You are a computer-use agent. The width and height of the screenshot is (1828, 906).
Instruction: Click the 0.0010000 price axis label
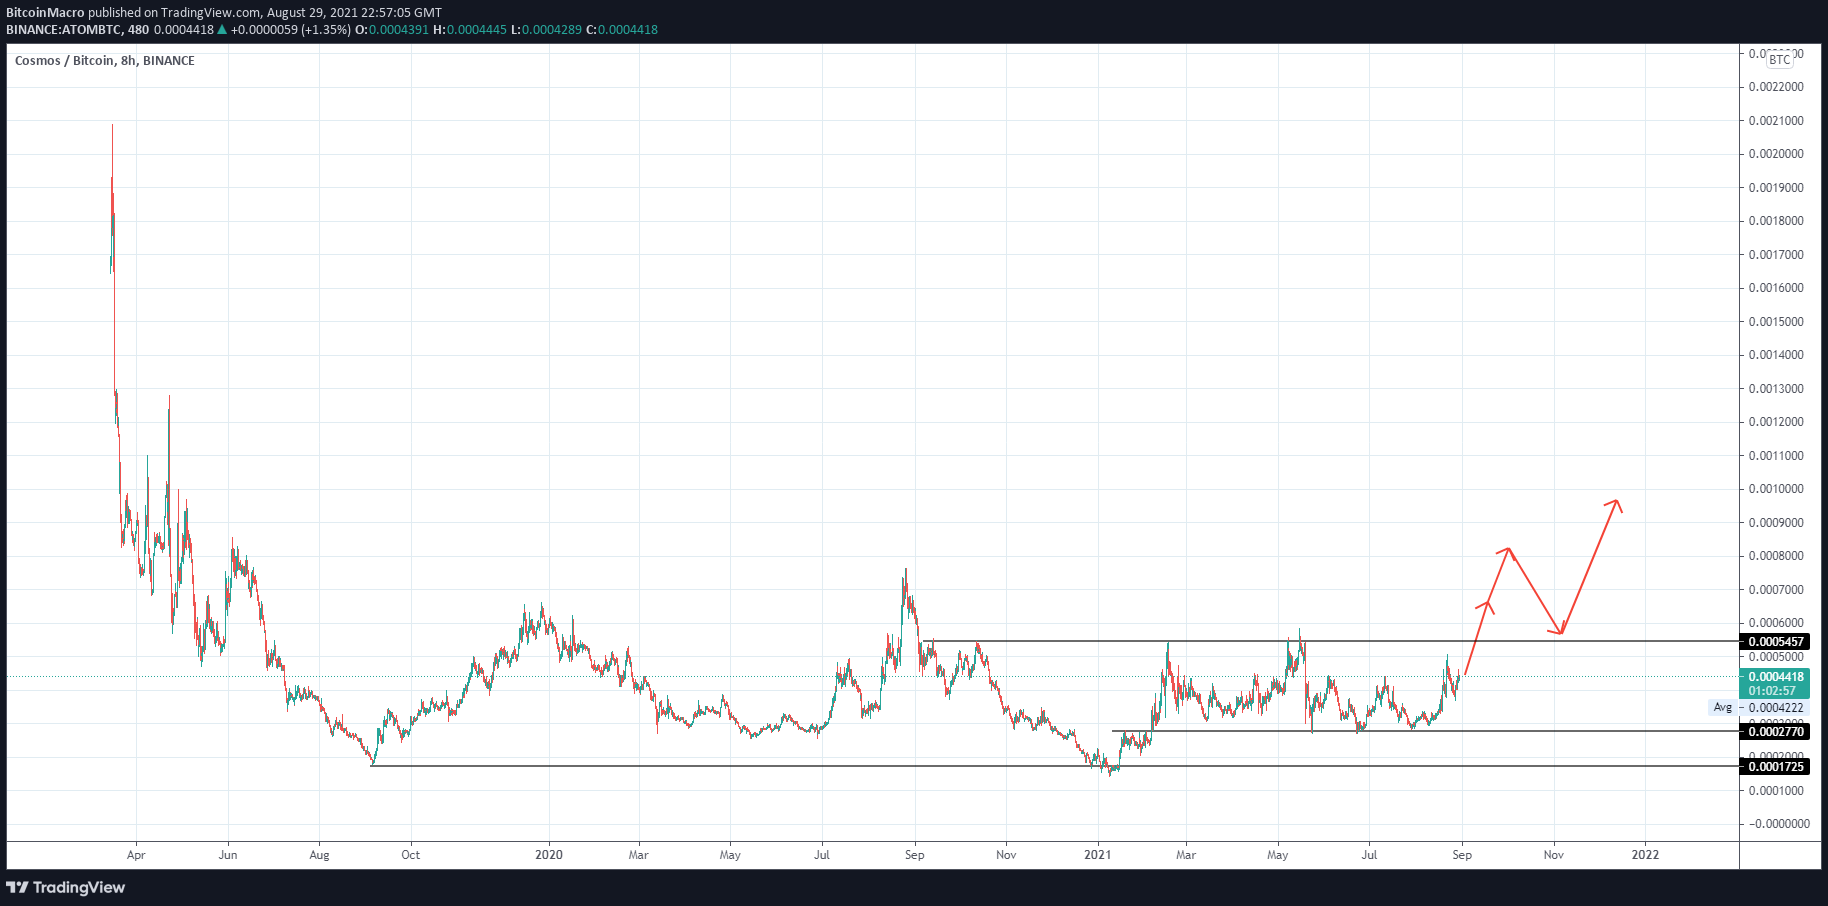(1776, 489)
